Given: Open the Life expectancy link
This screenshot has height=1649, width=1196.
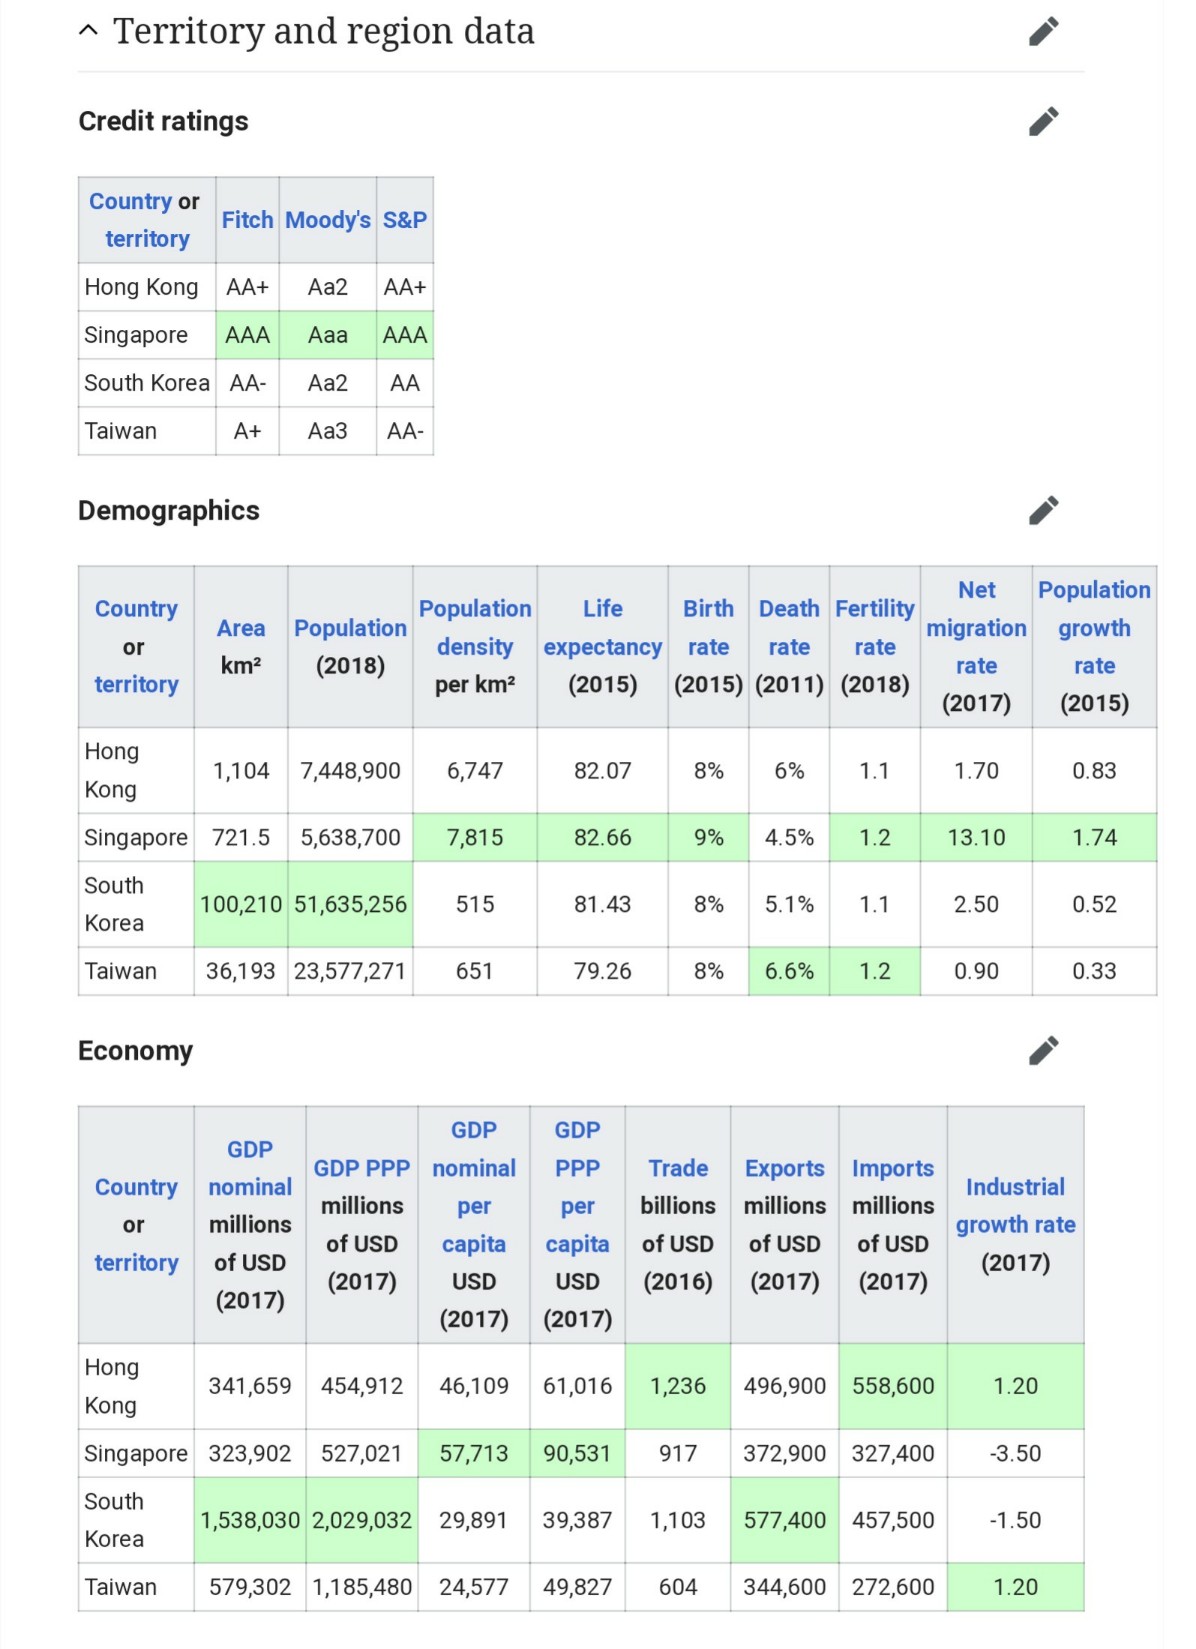Looking at the screenshot, I should (602, 628).
